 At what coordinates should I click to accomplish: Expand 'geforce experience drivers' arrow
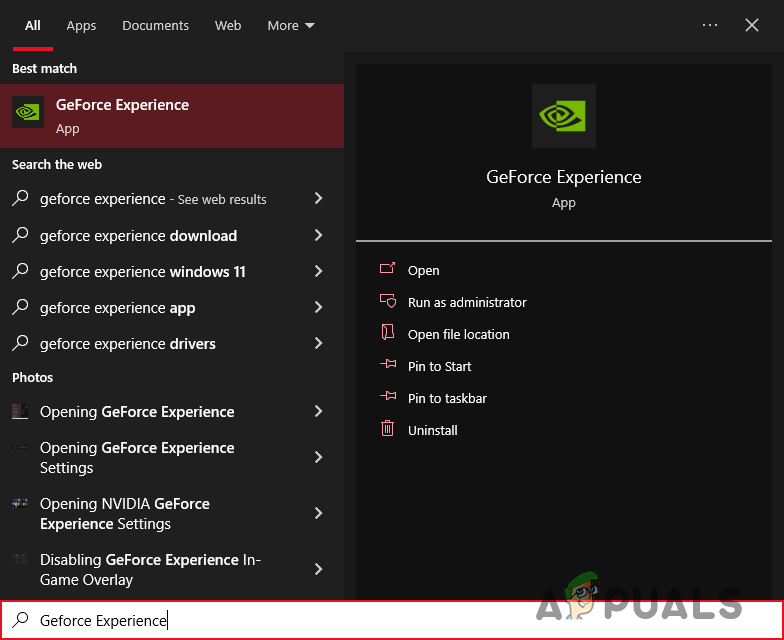318,343
